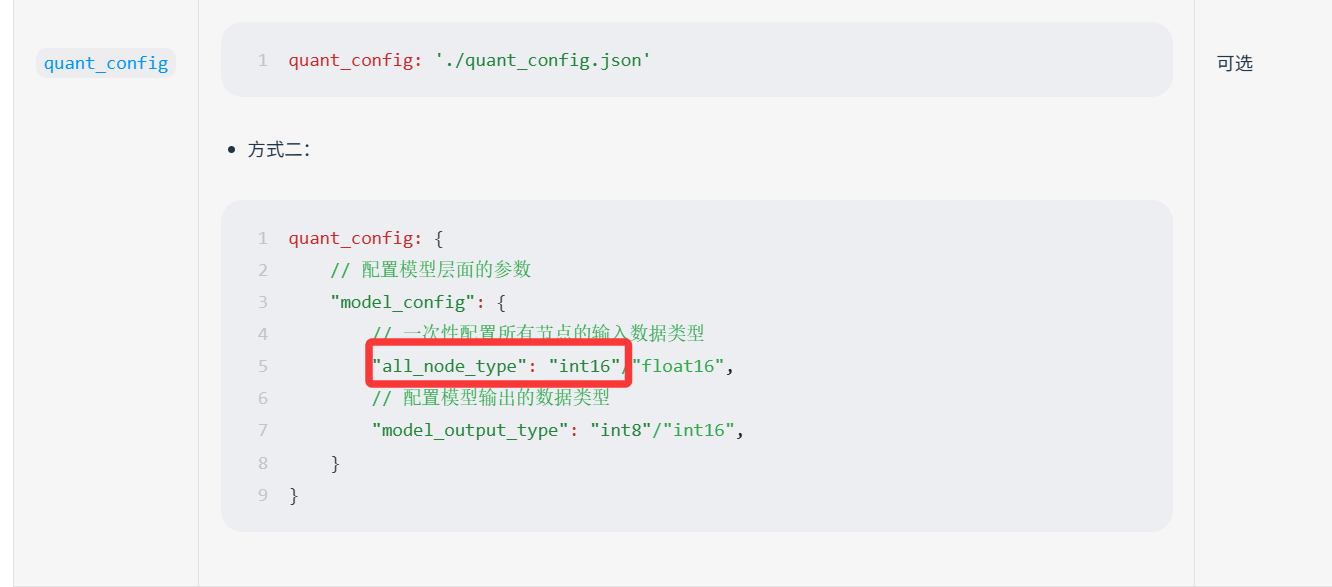The width and height of the screenshot is (1332, 587).
Task: Click the comment 配置模型层面的参数
Action: pos(431,270)
